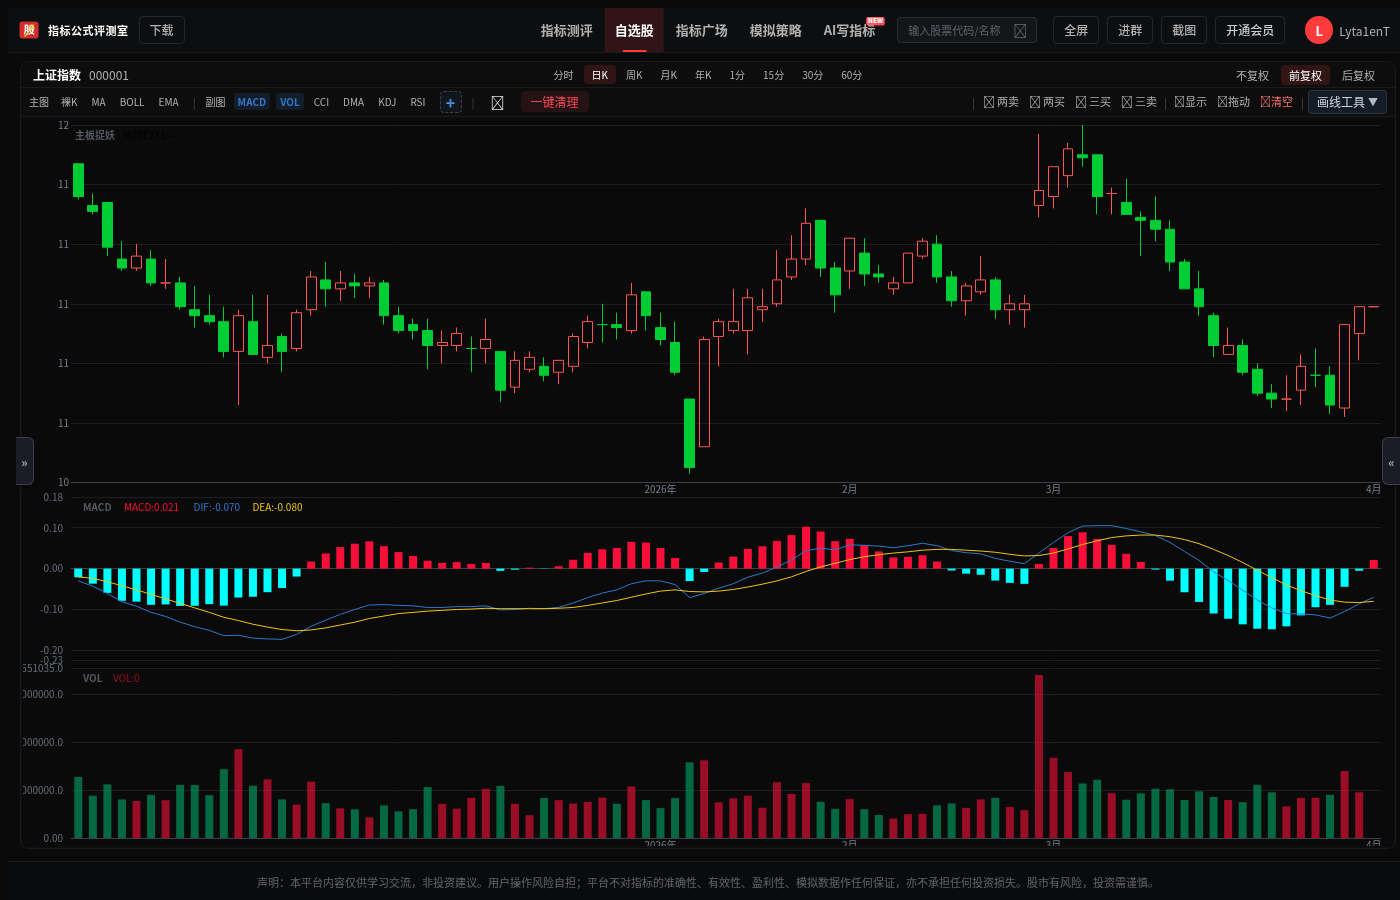Collapse the right side panel arrow

pyautogui.click(x=1390, y=461)
